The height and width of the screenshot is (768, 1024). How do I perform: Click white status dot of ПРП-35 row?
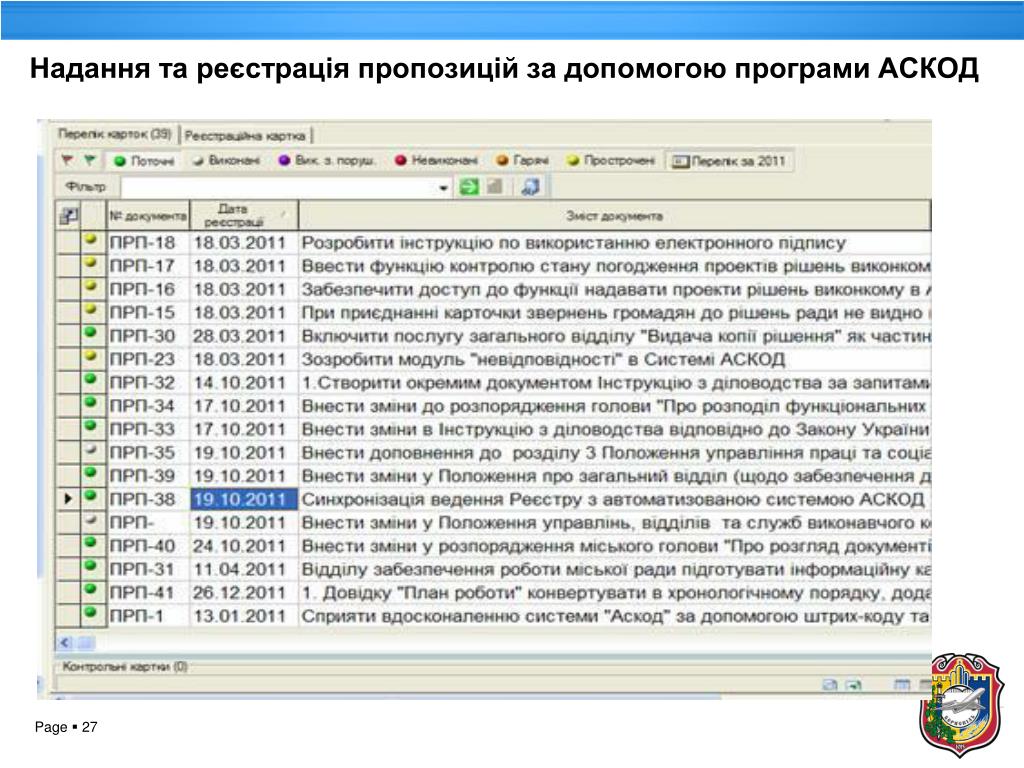[x=91, y=449]
